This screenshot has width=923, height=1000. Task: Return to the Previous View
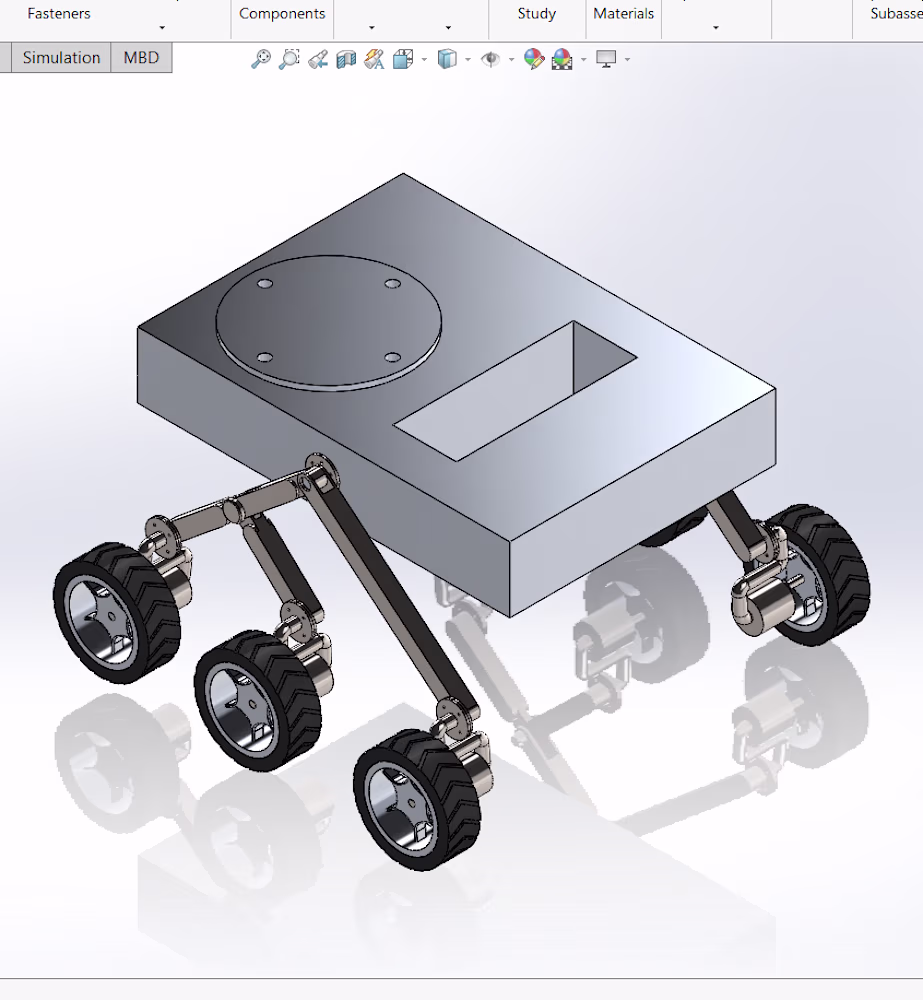(x=318, y=59)
